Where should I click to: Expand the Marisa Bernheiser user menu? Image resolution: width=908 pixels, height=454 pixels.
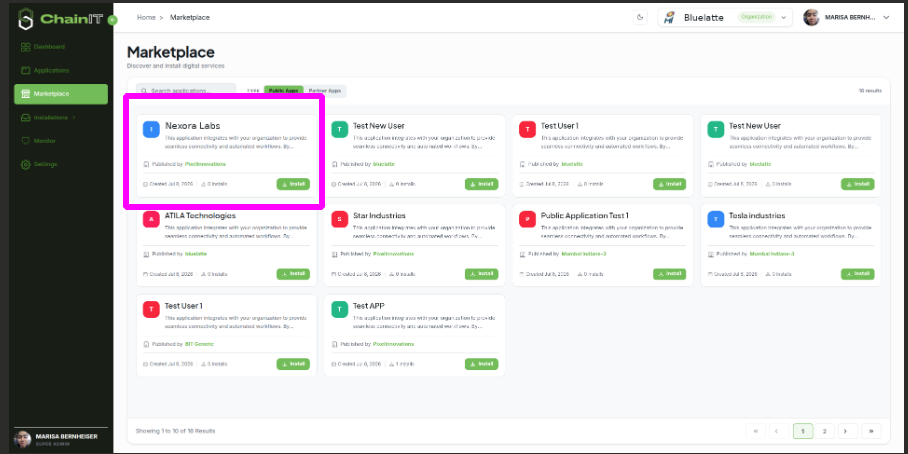[x=845, y=17]
